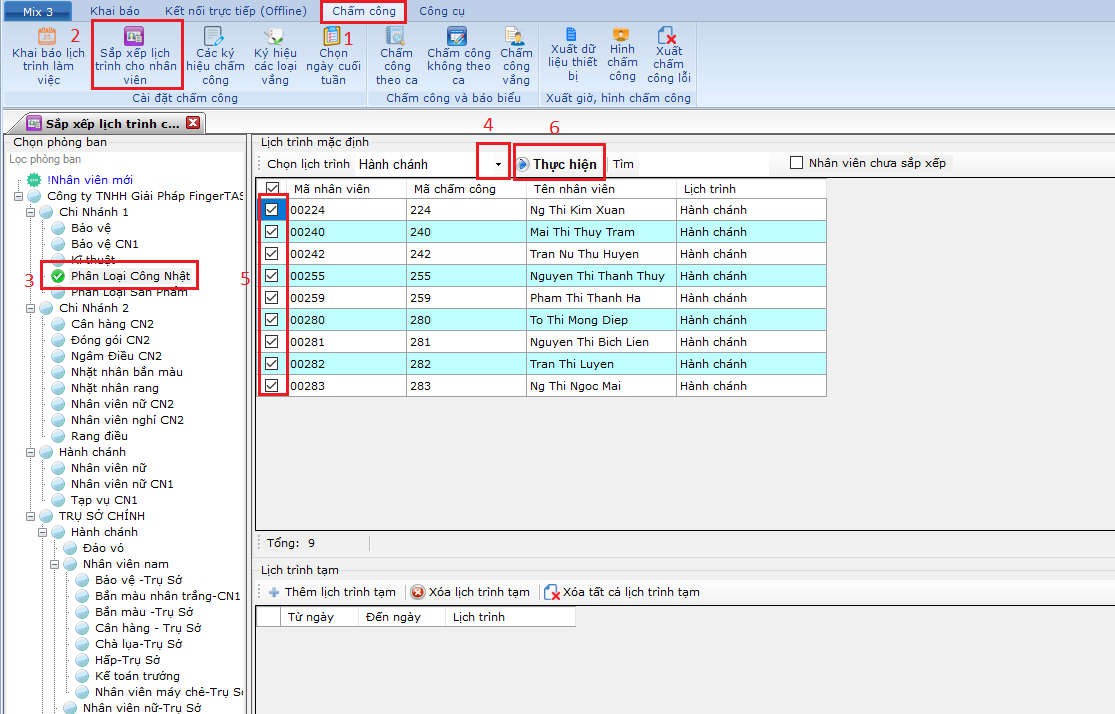The height and width of the screenshot is (714, 1115).
Task: Select Phân Loại Công Nhật department
Action: pos(130,276)
